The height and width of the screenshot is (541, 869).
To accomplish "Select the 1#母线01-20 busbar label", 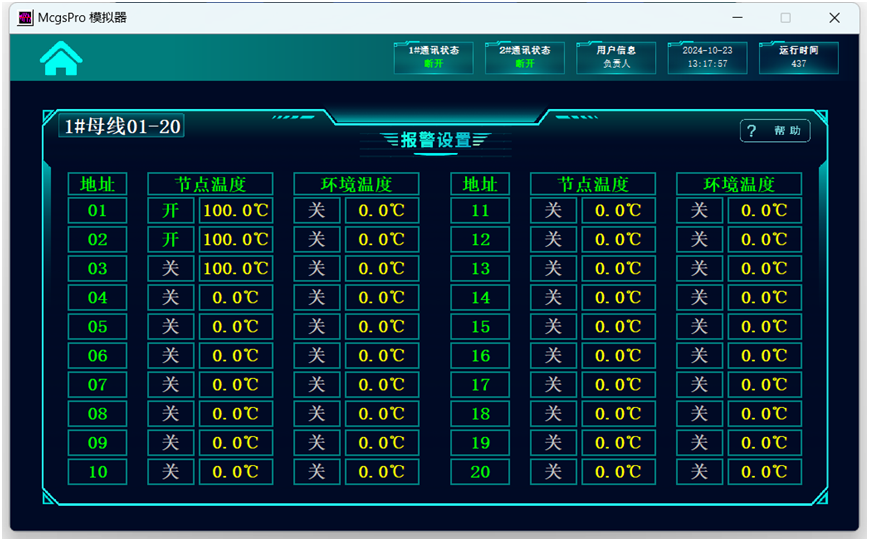I will click(121, 126).
